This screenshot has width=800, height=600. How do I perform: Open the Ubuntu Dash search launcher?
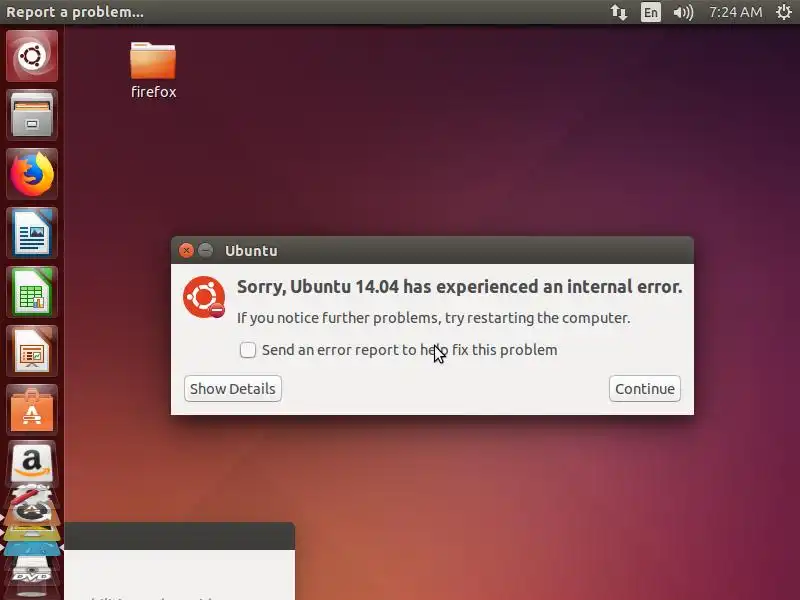point(32,56)
